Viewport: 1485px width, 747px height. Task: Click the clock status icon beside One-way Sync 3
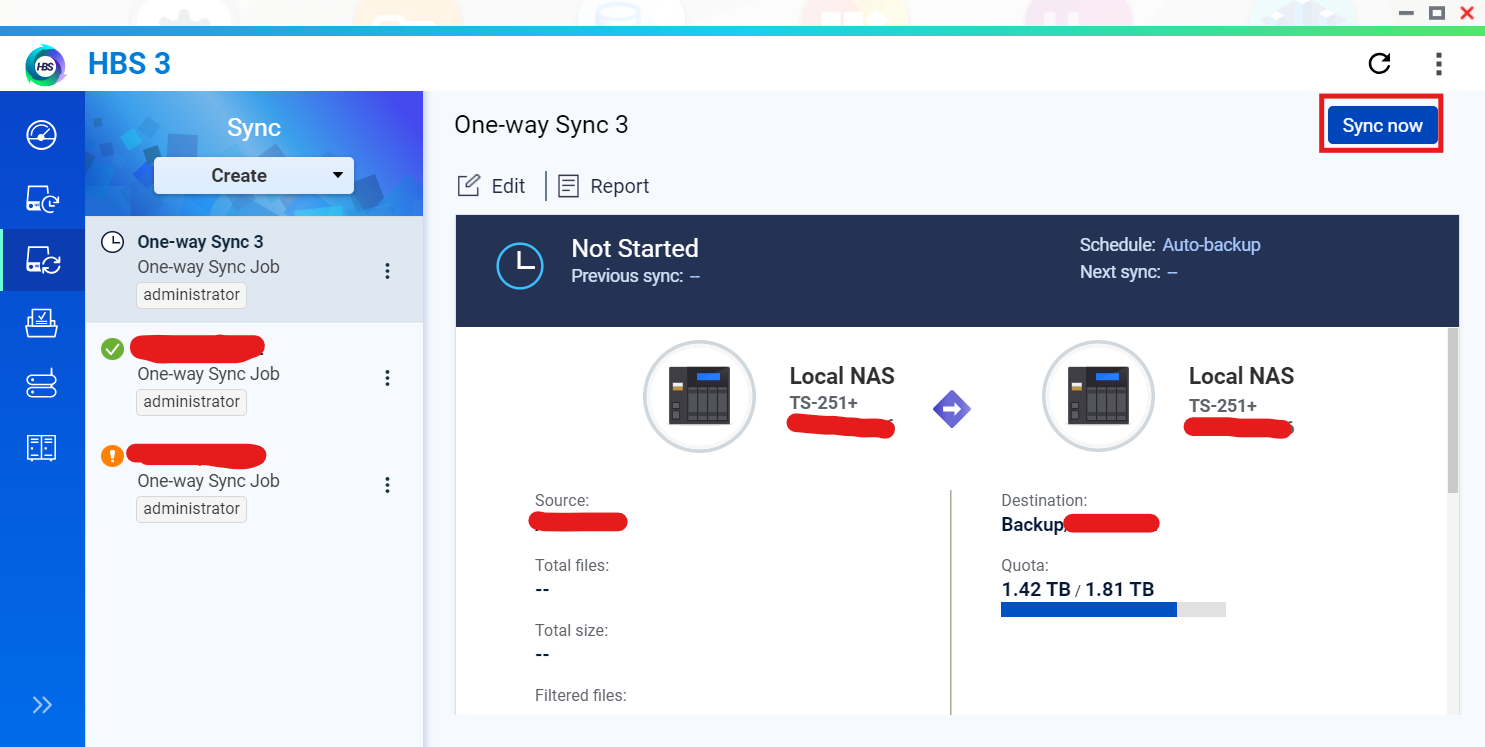tap(114, 242)
